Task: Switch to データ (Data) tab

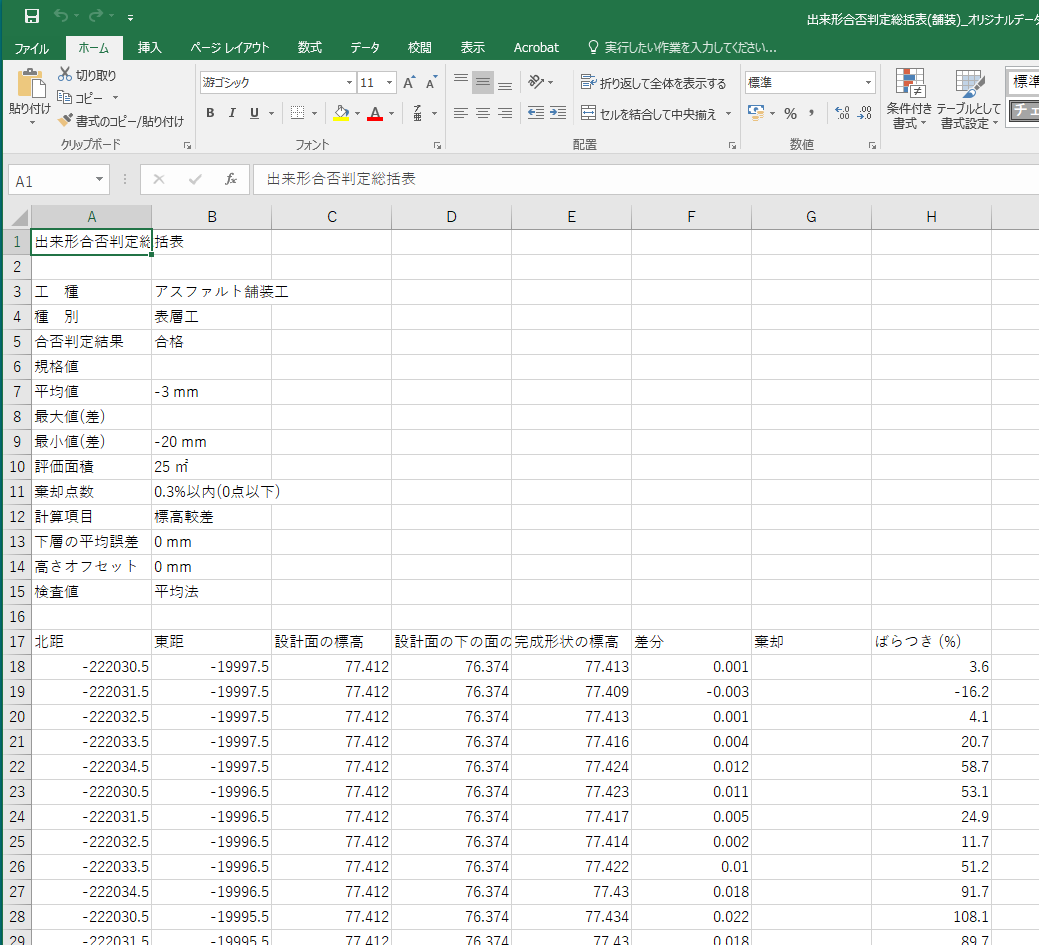Action: [365, 48]
